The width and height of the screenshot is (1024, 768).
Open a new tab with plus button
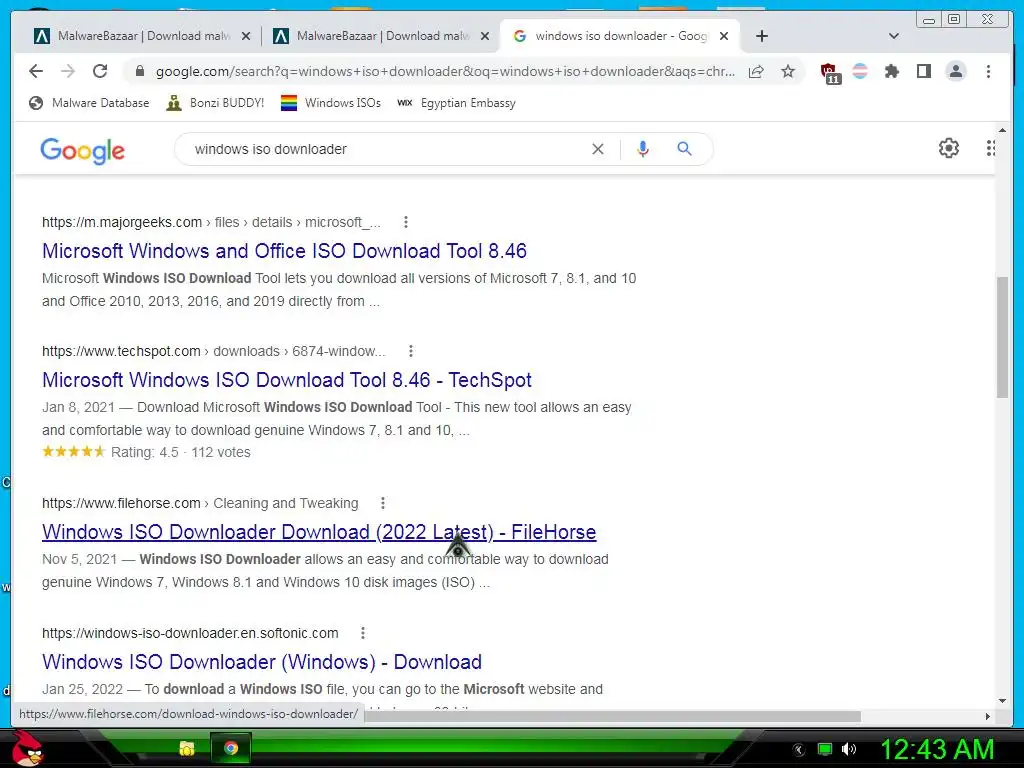pos(761,36)
